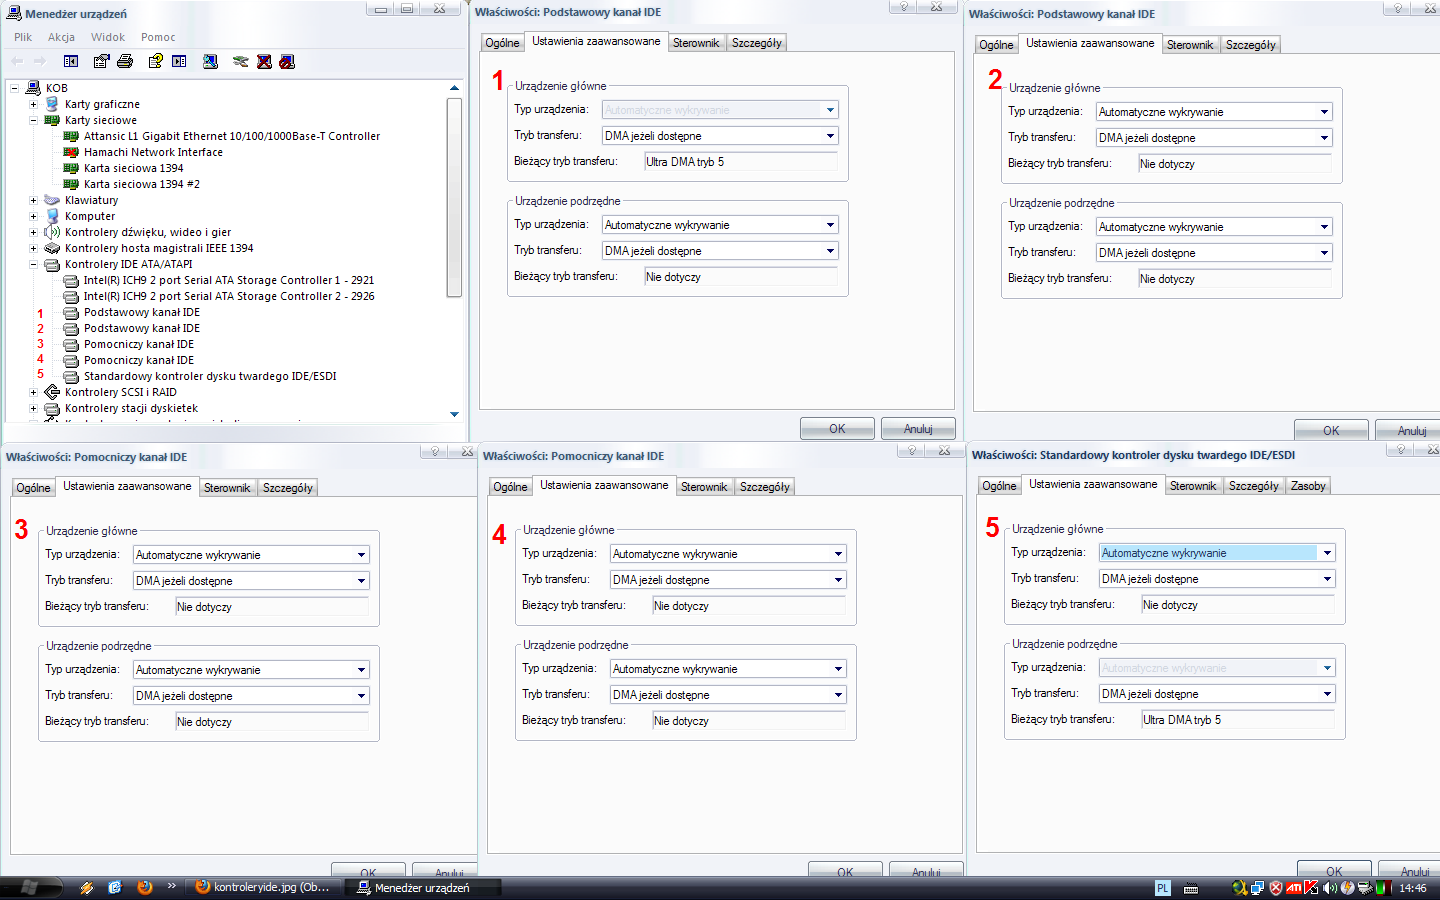Screen dimensions: 1440x900
Task: Launch Firefox from the quick launch bar
Action: point(145,887)
